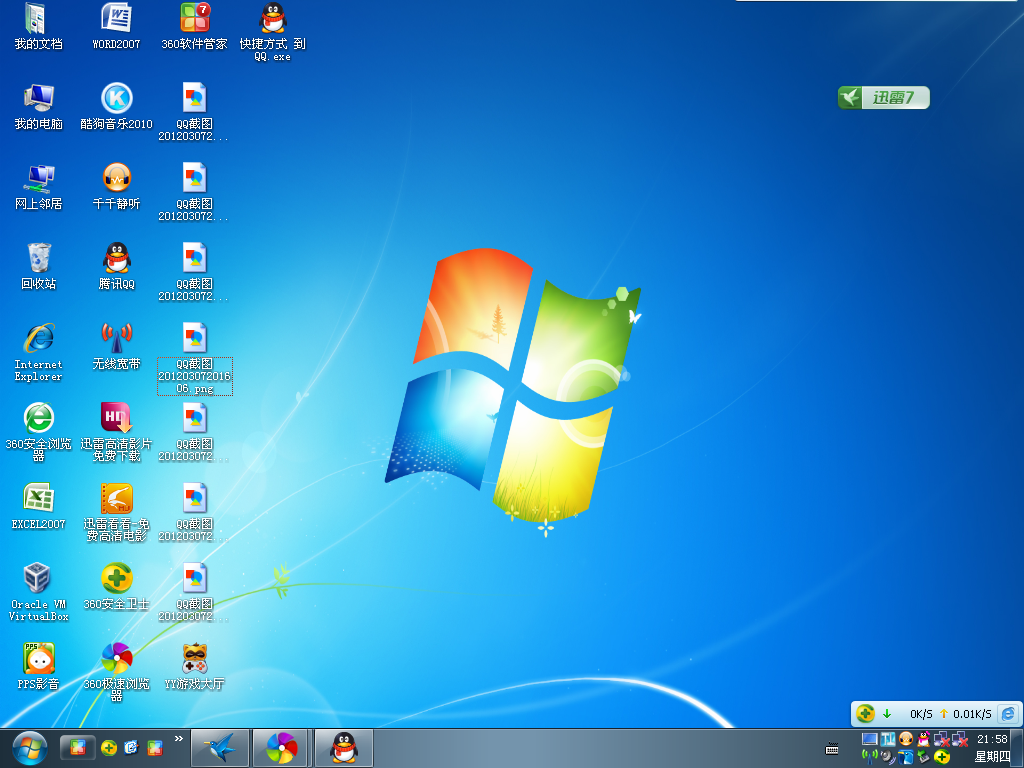Launch WORD2007 from the desktop

tap(116, 26)
